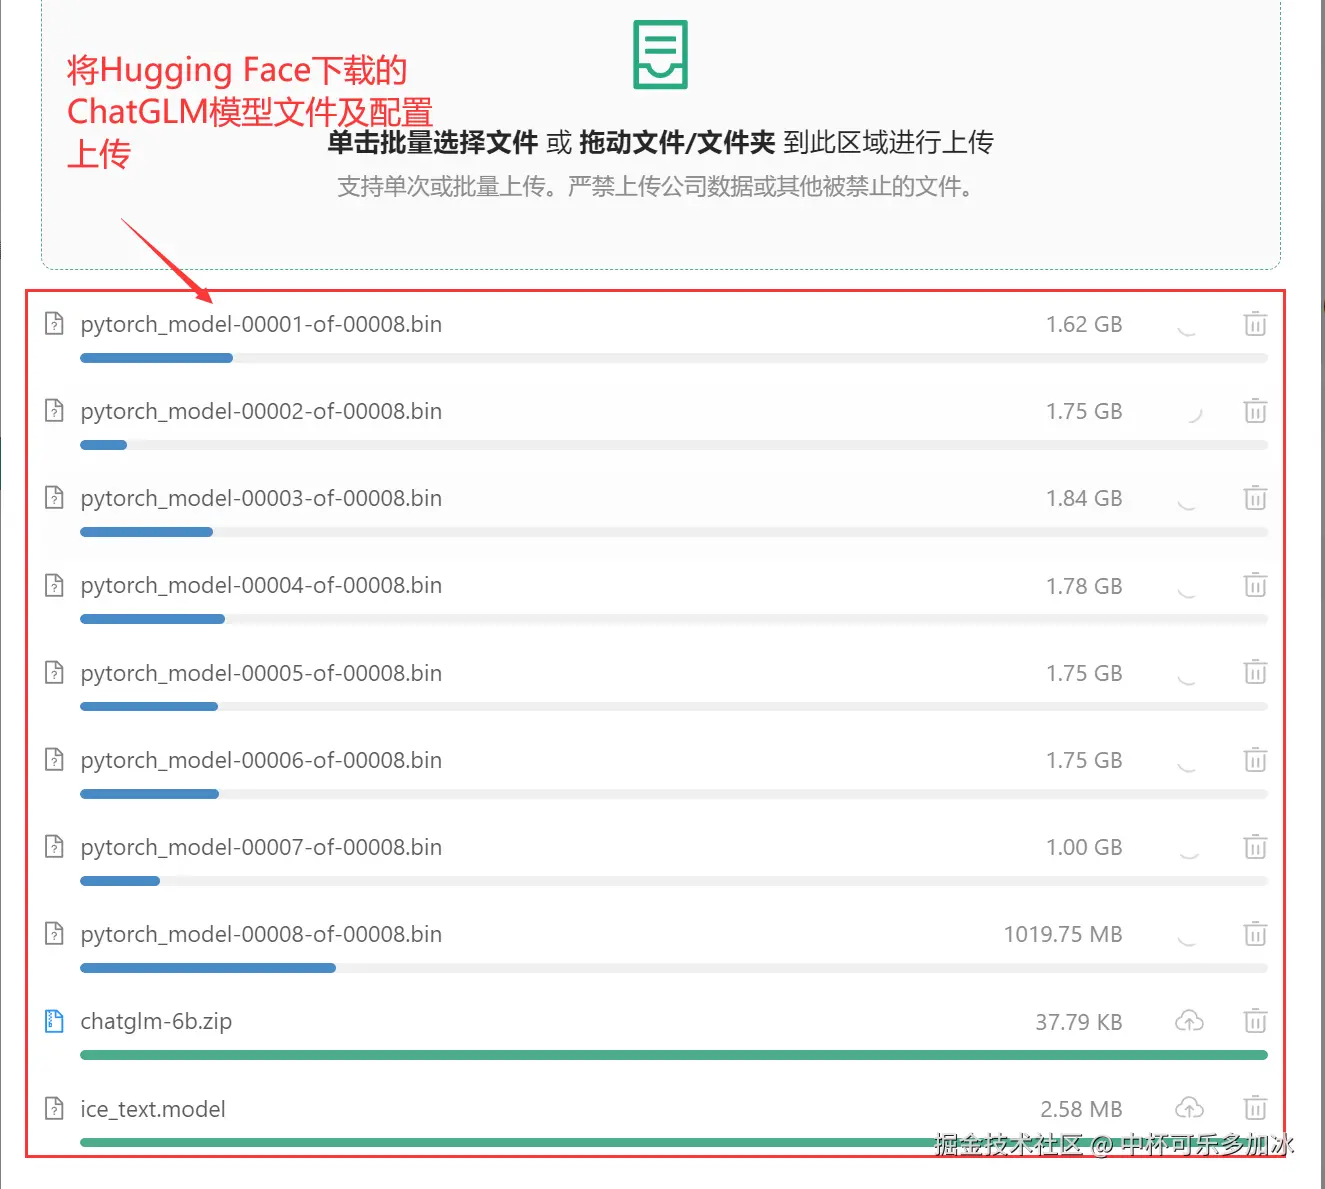Delete pytorch_model-00007-of-00008.bin with trash icon

click(x=1255, y=847)
